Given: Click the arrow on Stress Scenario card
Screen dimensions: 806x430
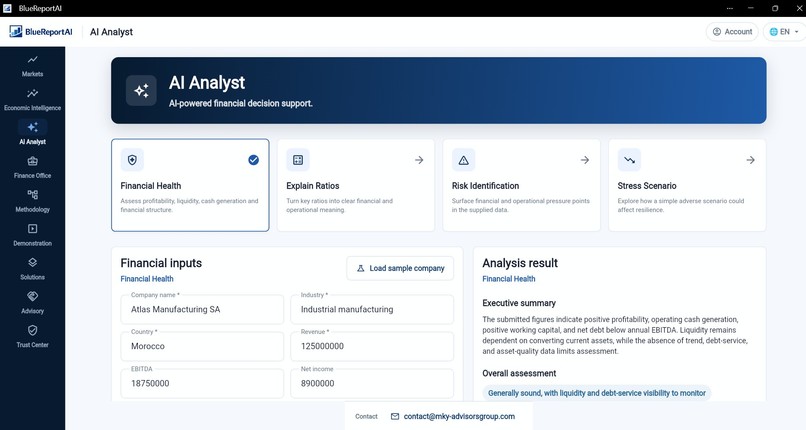Looking at the screenshot, I should tap(750, 160).
